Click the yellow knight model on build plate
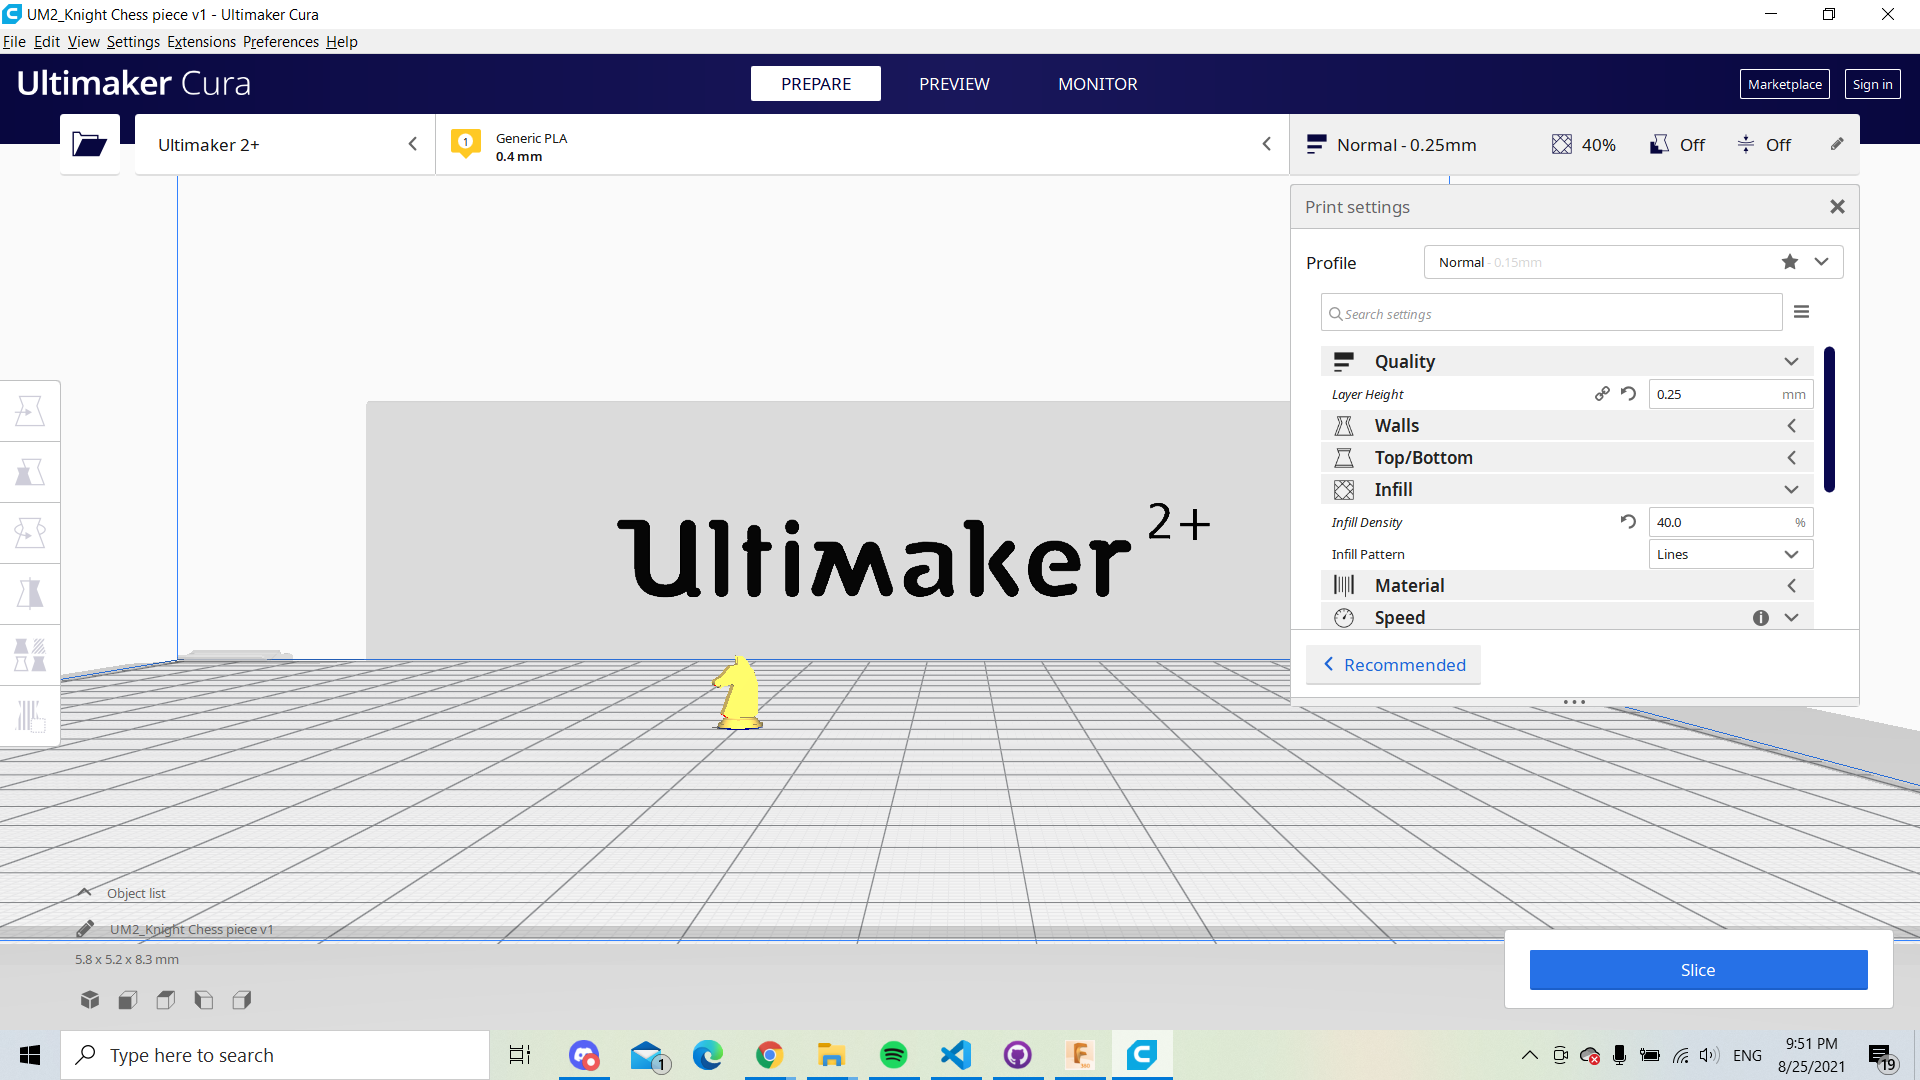Screen dimensions: 1920x1080 (738, 693)
